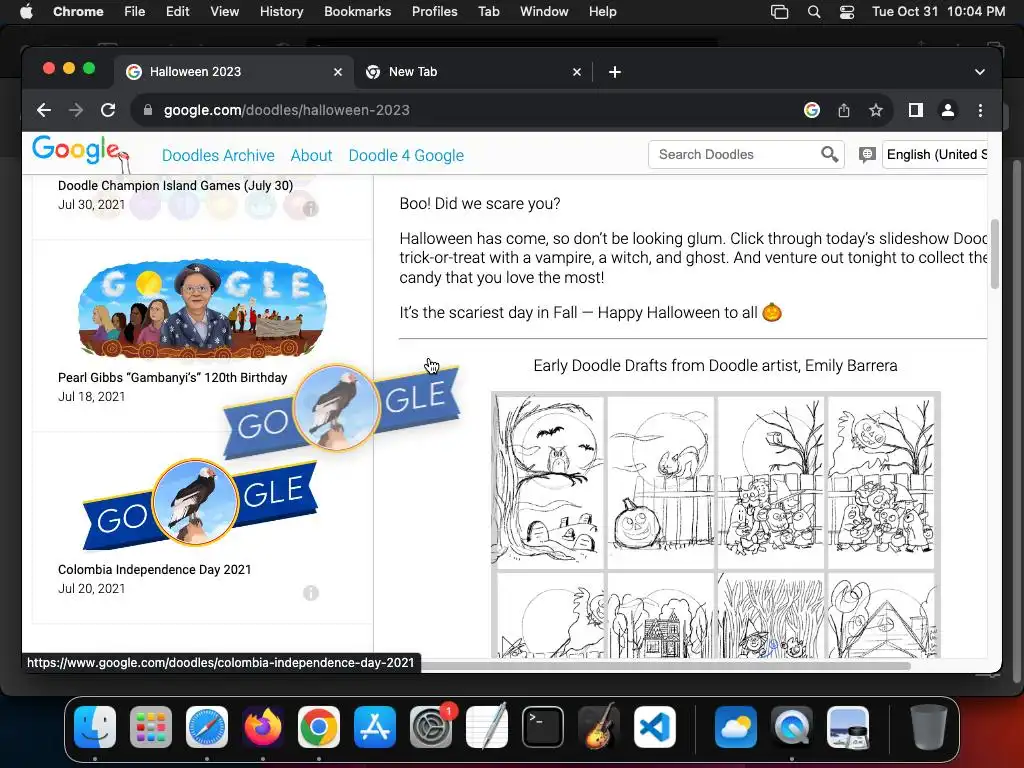The width and height of the screenshot is (1024, 768).
Task: Click the page vertical scrollbar thumb
Action: [995, 253]
